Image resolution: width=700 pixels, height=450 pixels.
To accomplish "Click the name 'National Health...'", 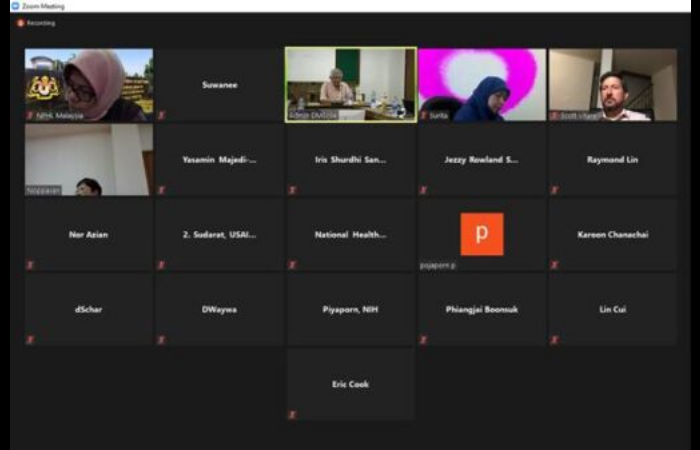I will pos(350,234).
